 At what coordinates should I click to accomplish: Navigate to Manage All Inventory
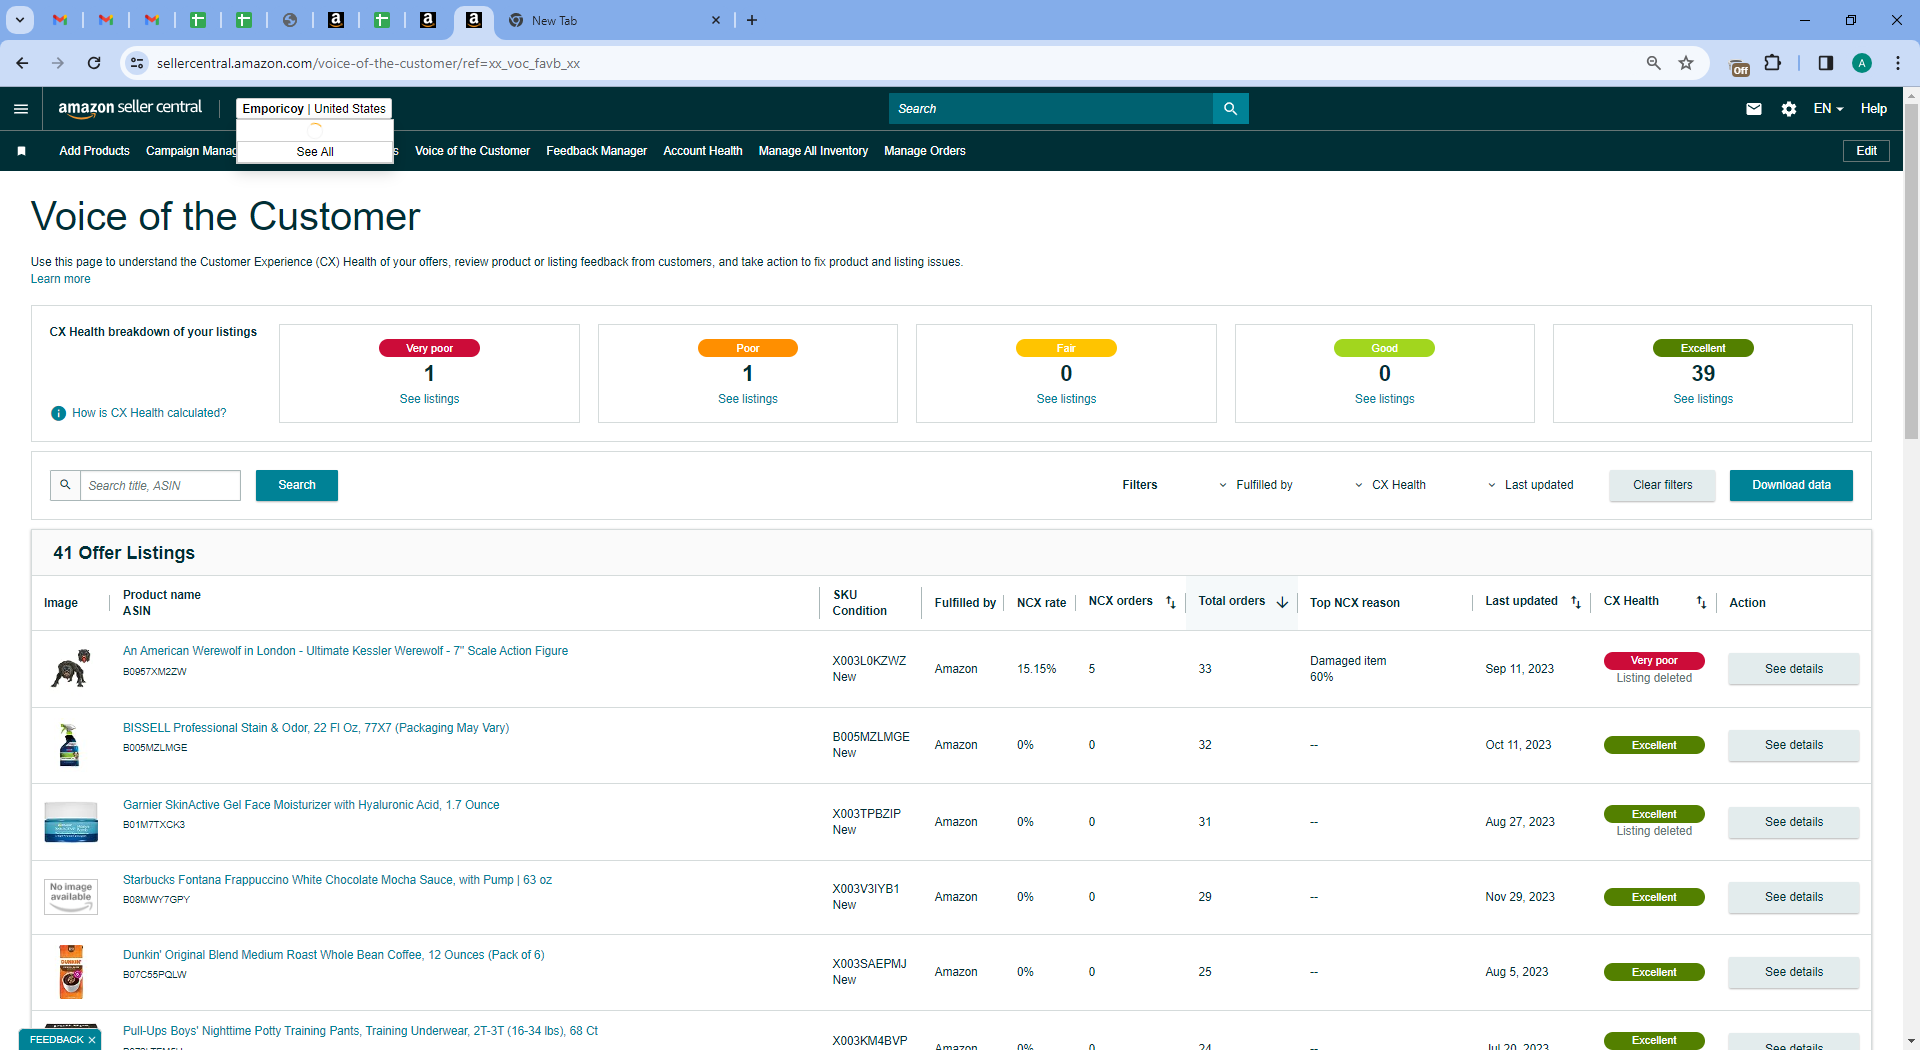pos(813,151)
